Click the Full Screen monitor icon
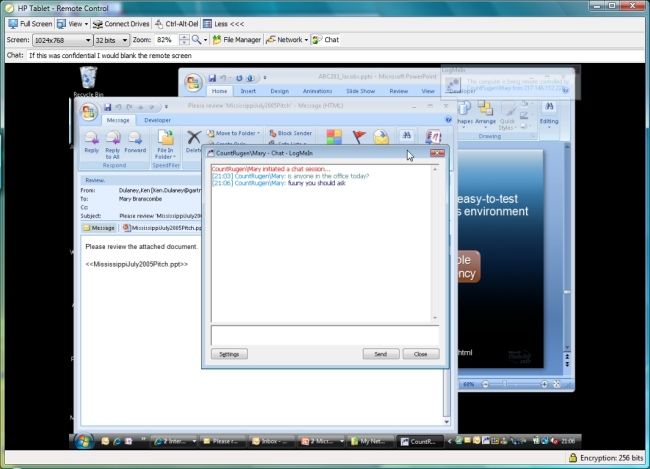The image size is (650, 469). click(x=13, y=24)
